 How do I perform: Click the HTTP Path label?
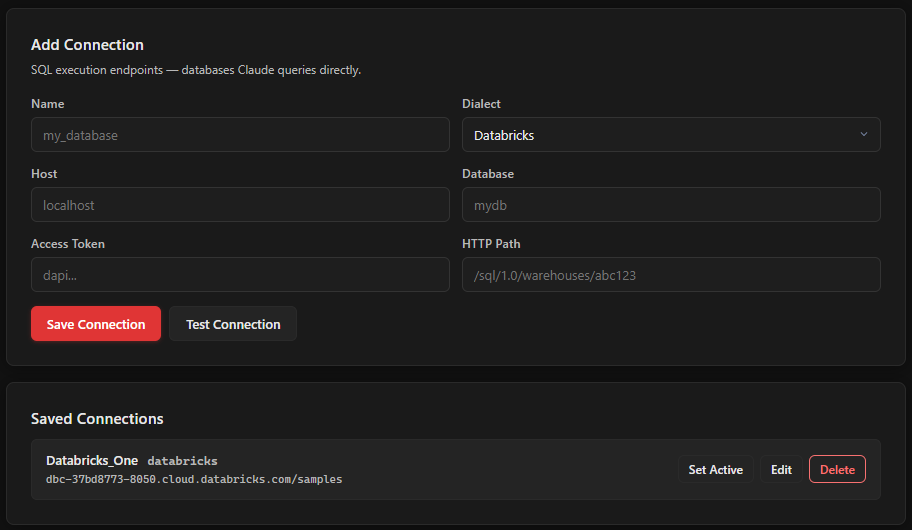491,244
